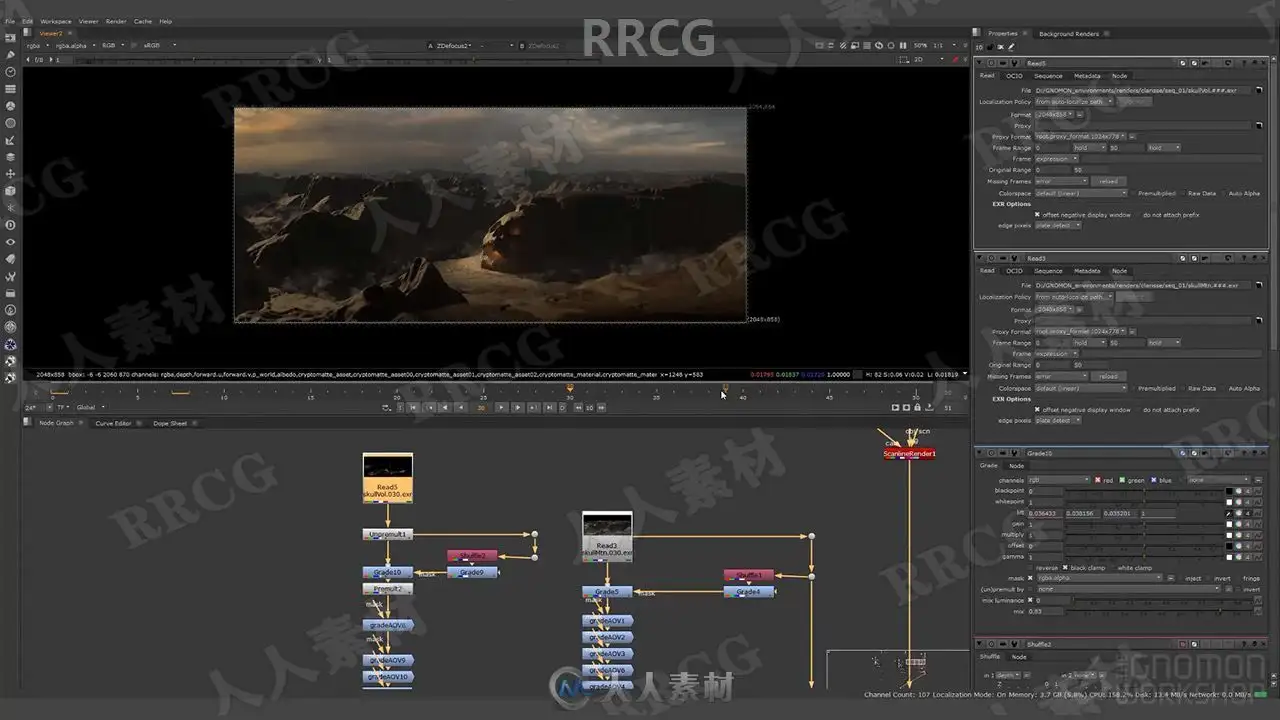Screen dimensions: 1280x720
Task: Open the Transform nodes toolbar icon
Action: (x=10, y=174)
